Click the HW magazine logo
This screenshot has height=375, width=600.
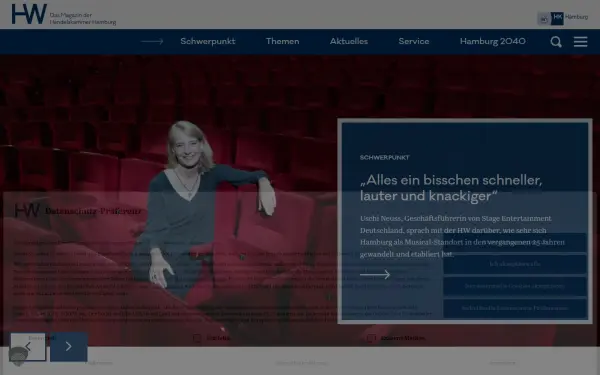click(x=29, y=14)
